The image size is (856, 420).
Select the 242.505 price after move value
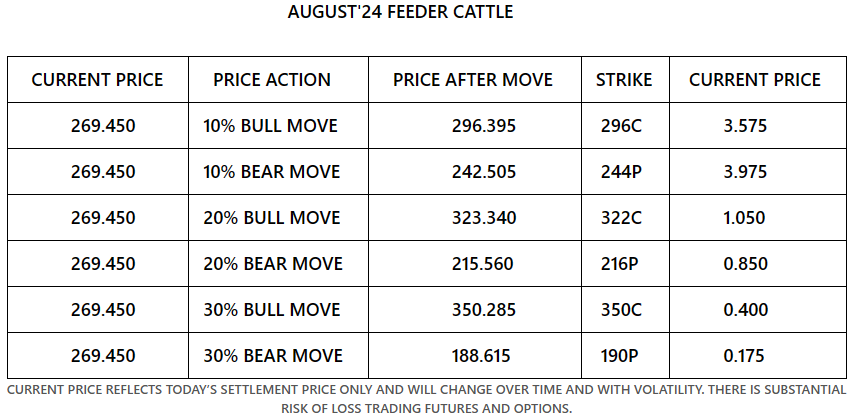[474, 172]
